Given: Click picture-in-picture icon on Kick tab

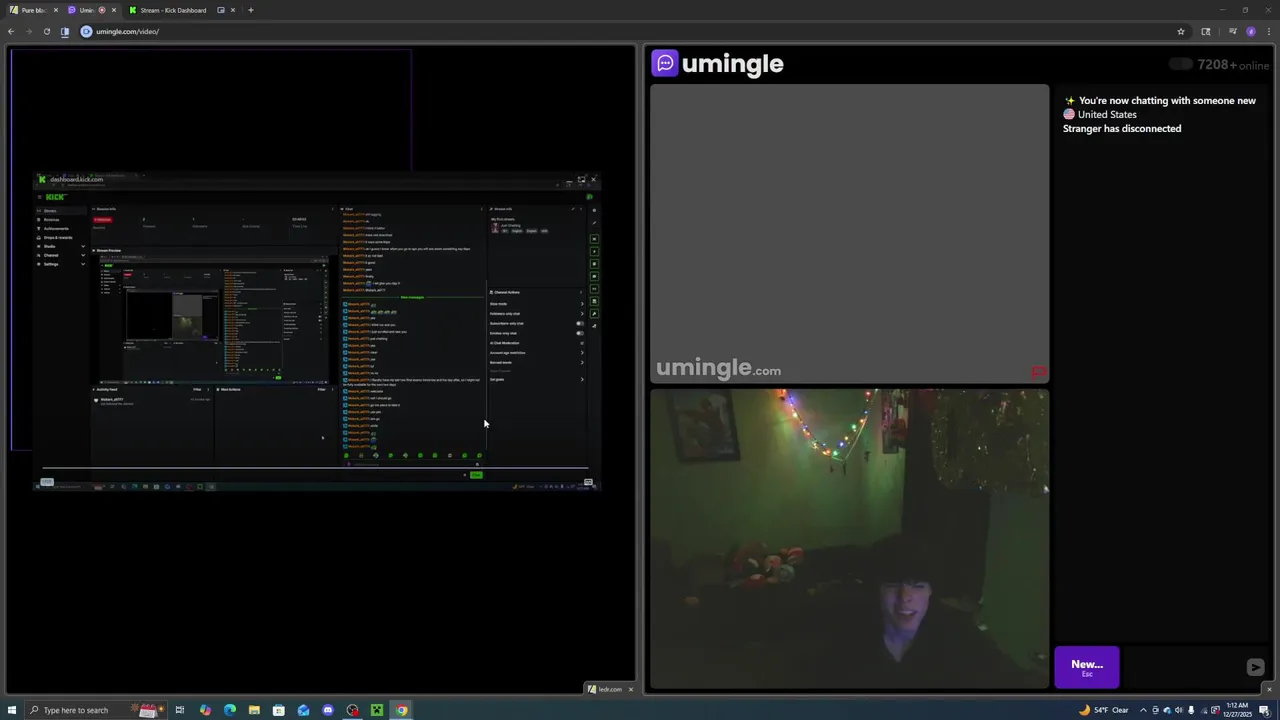Looking at the screenshot, I should (221, 10).
